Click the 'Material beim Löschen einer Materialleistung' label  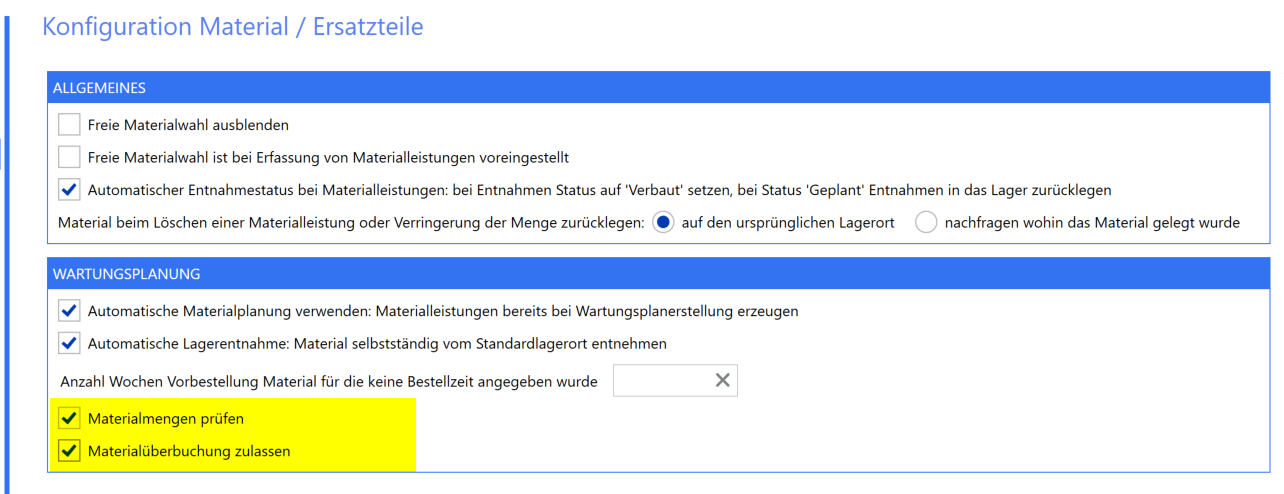pos(352,223)
